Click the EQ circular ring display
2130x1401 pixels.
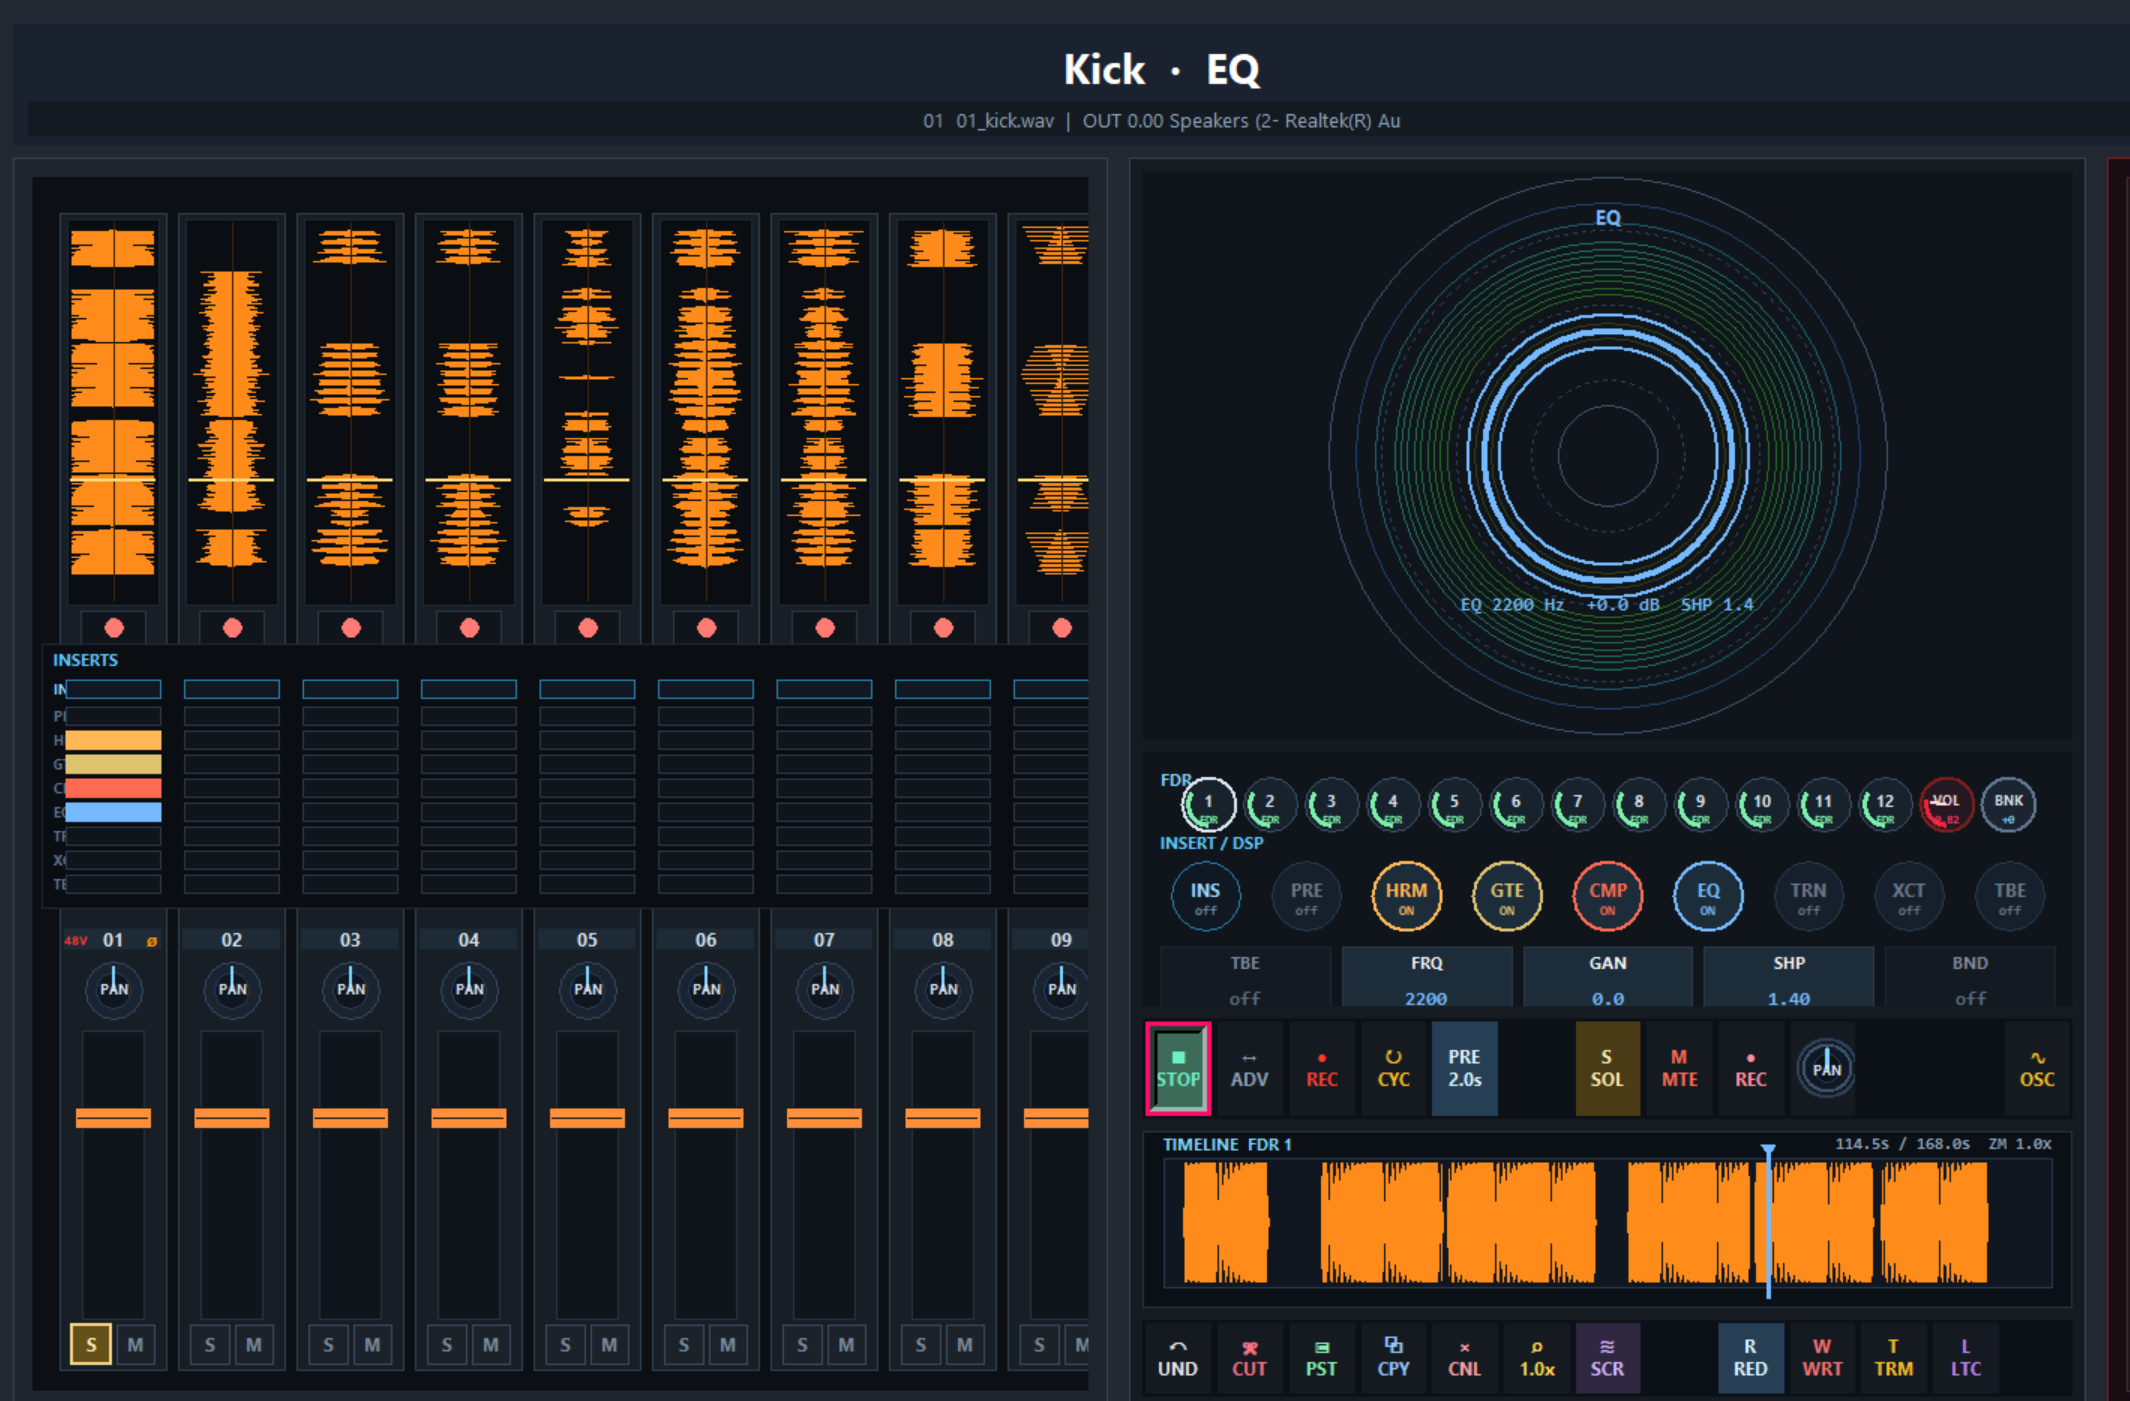pos(1607,456)
